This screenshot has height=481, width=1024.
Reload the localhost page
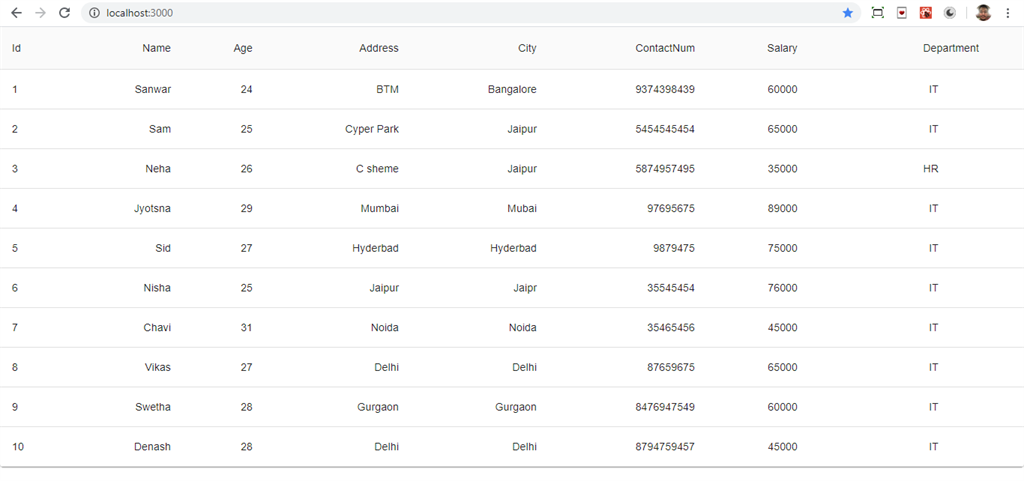[65, 13]
